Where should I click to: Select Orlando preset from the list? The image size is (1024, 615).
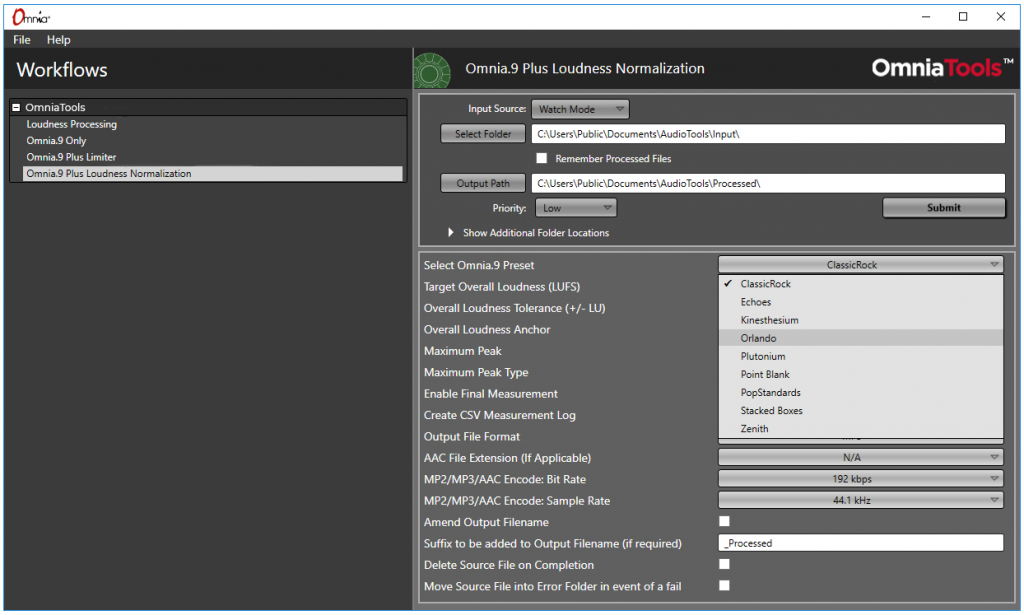point(759,338)
